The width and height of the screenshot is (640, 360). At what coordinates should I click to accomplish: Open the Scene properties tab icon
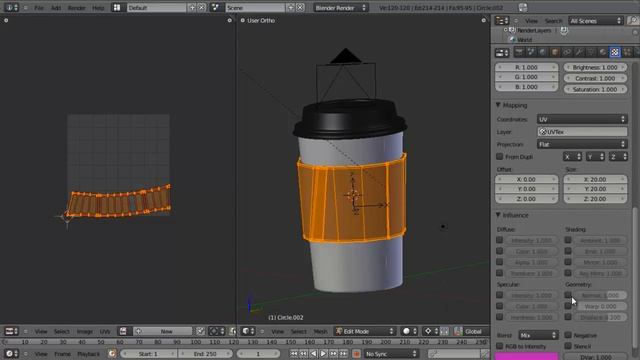[531, 52]
